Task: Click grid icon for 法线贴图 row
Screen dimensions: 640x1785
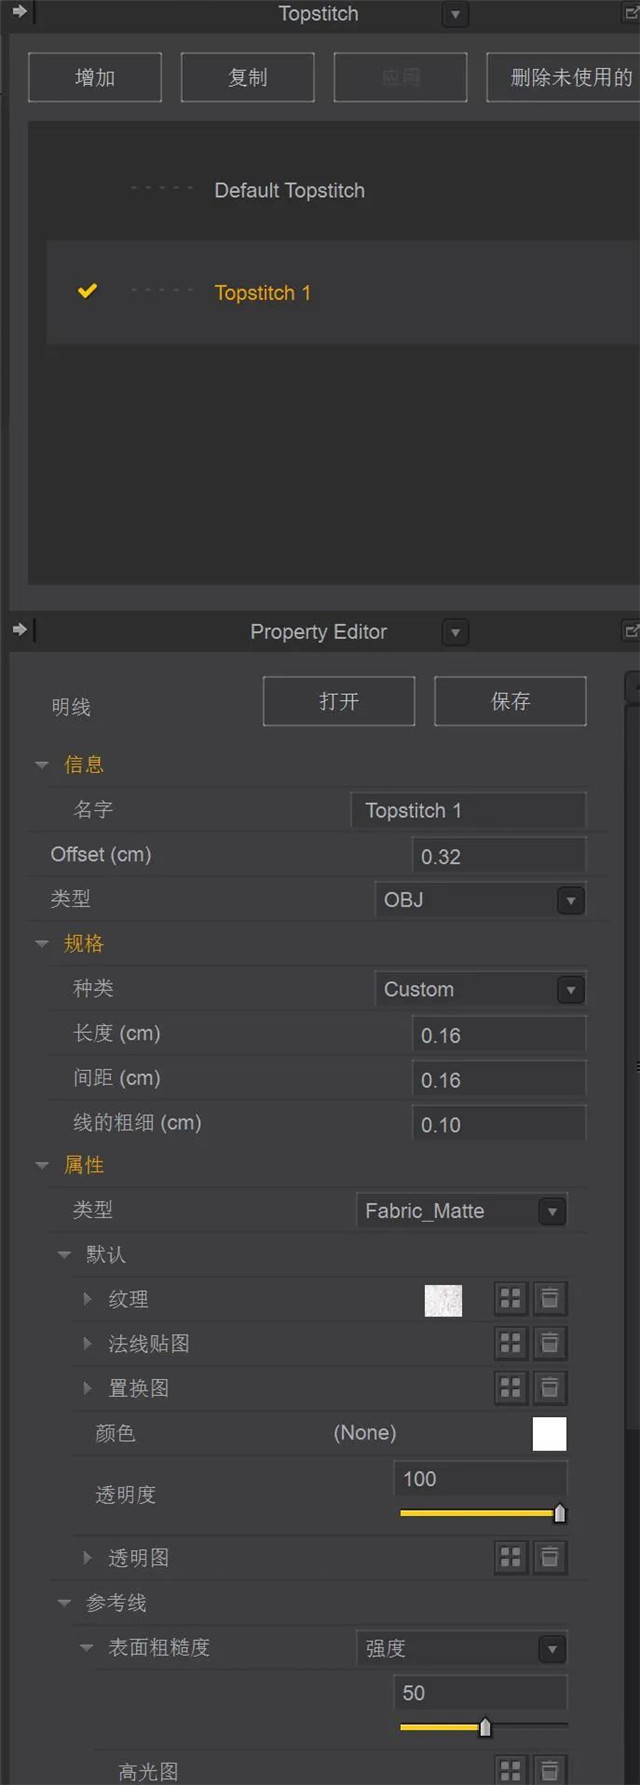Action: [x=510, y=1343]
